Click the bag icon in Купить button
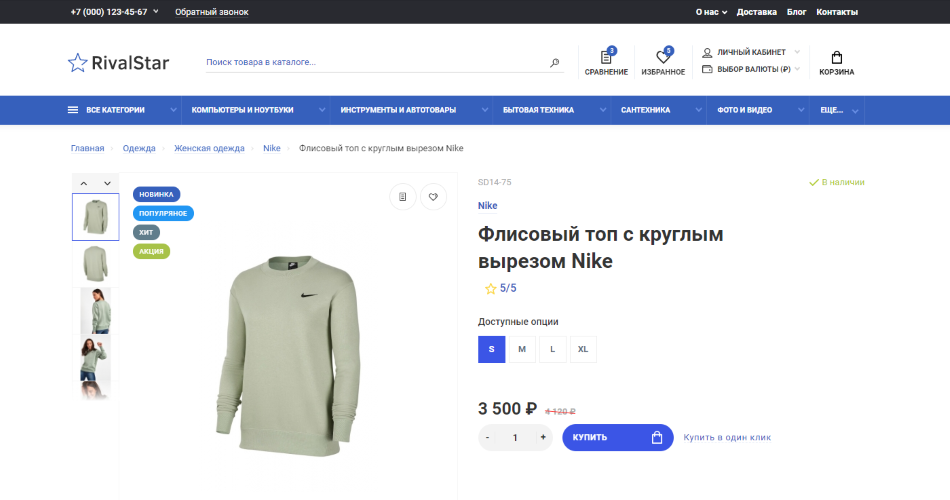950x500 pixels. point(657,438)
